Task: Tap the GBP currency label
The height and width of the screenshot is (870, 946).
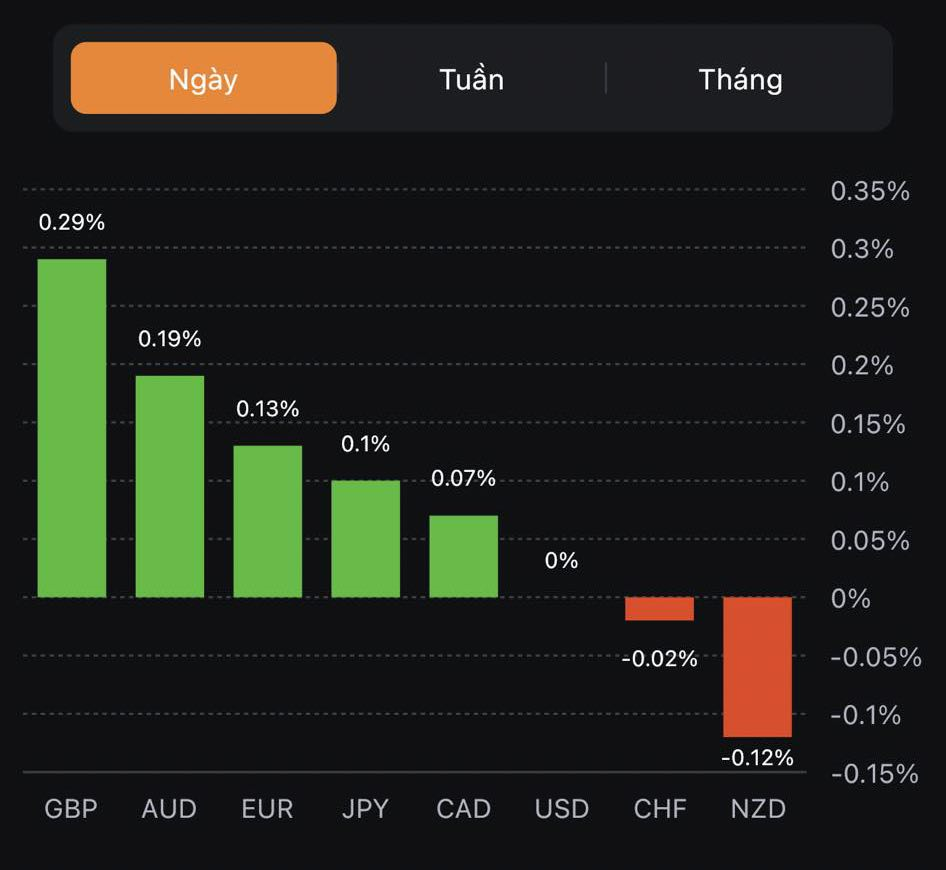Action: (x=72, y=809)
